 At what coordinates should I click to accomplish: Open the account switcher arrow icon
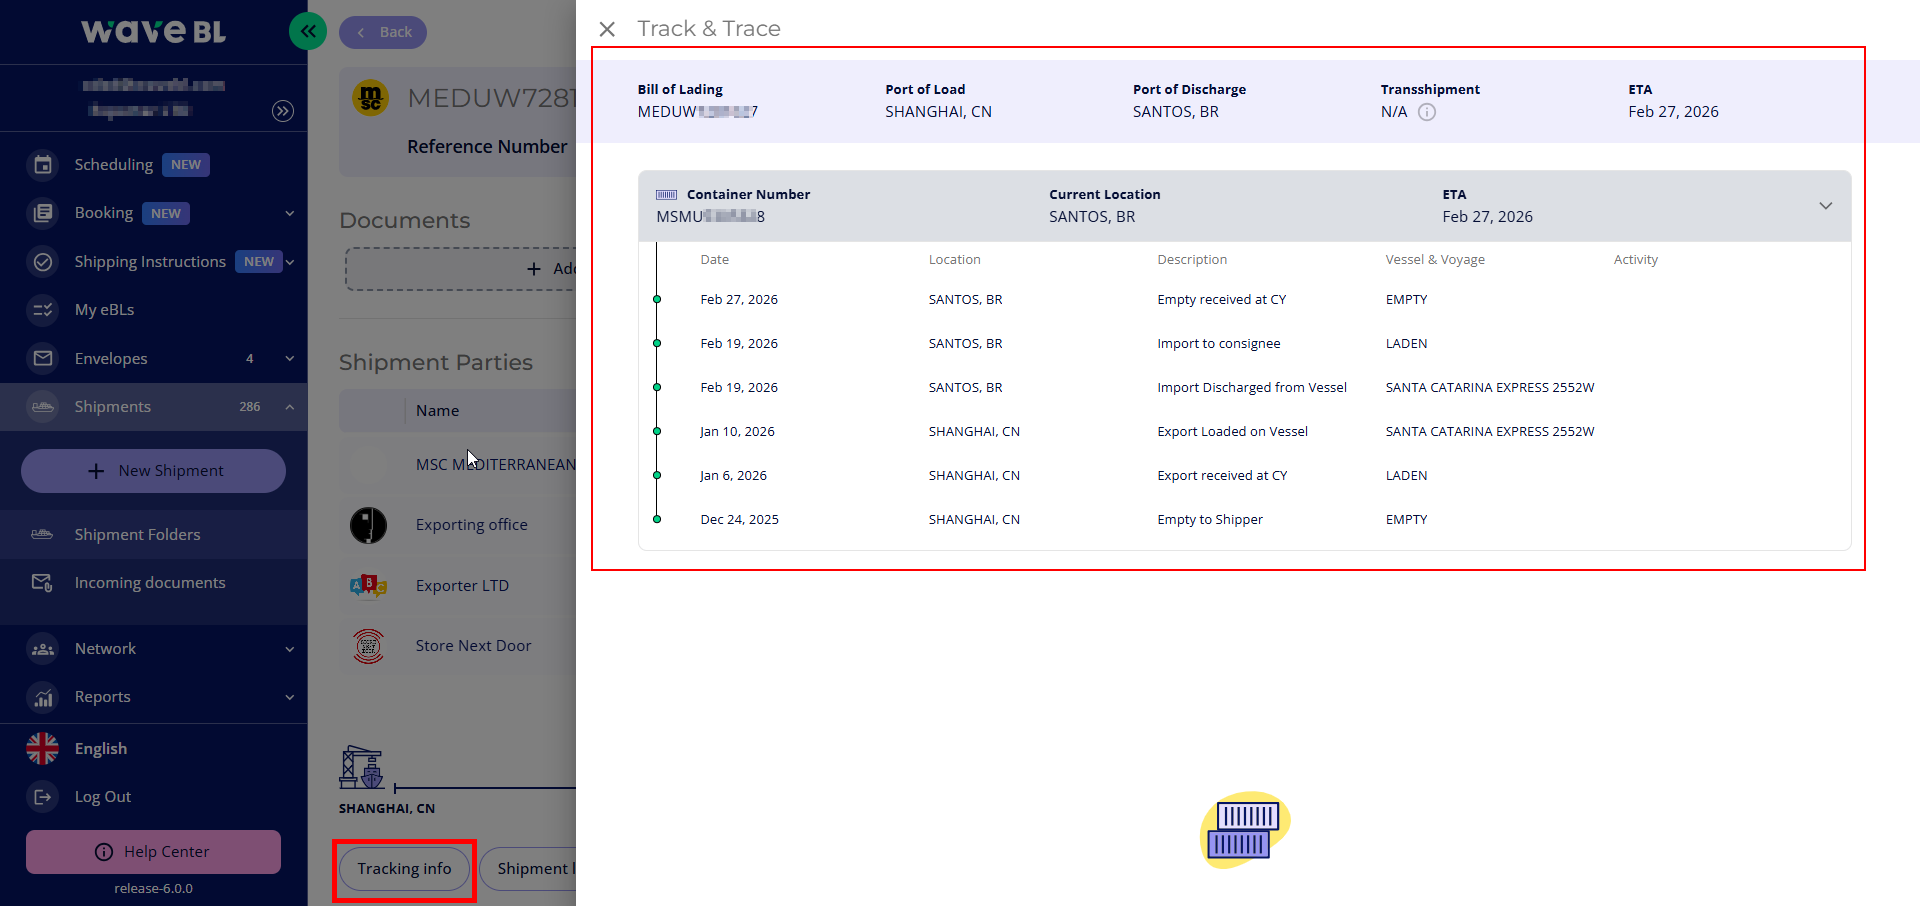283,111
